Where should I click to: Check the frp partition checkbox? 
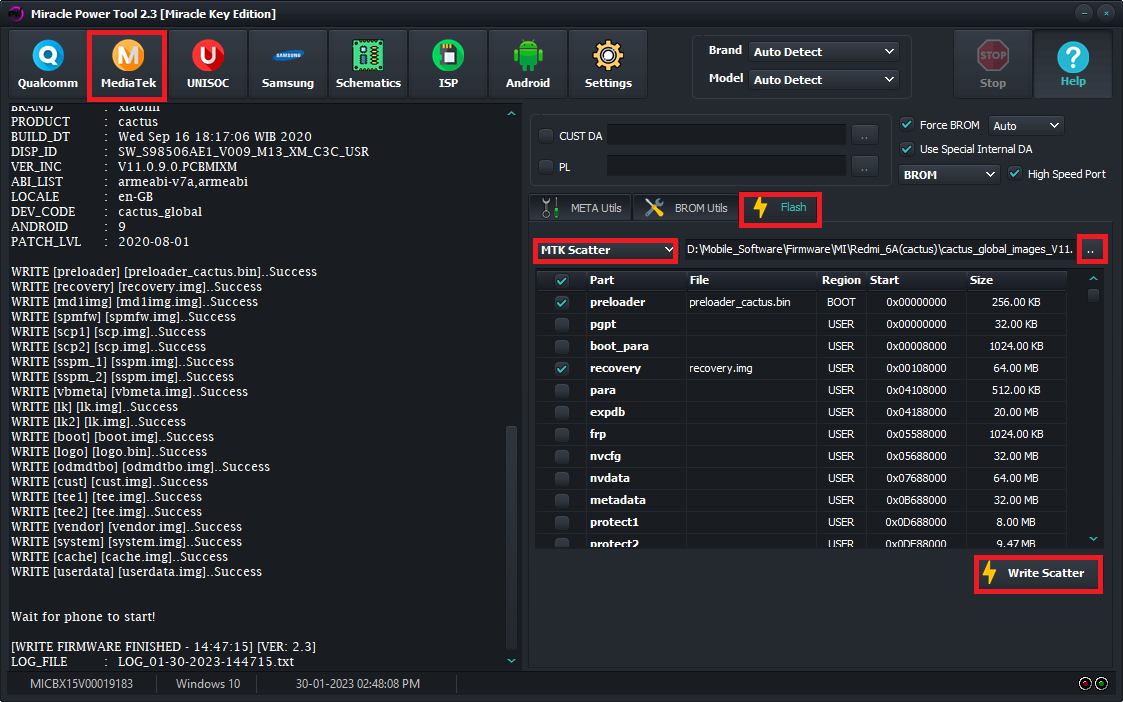click(562, 434)
